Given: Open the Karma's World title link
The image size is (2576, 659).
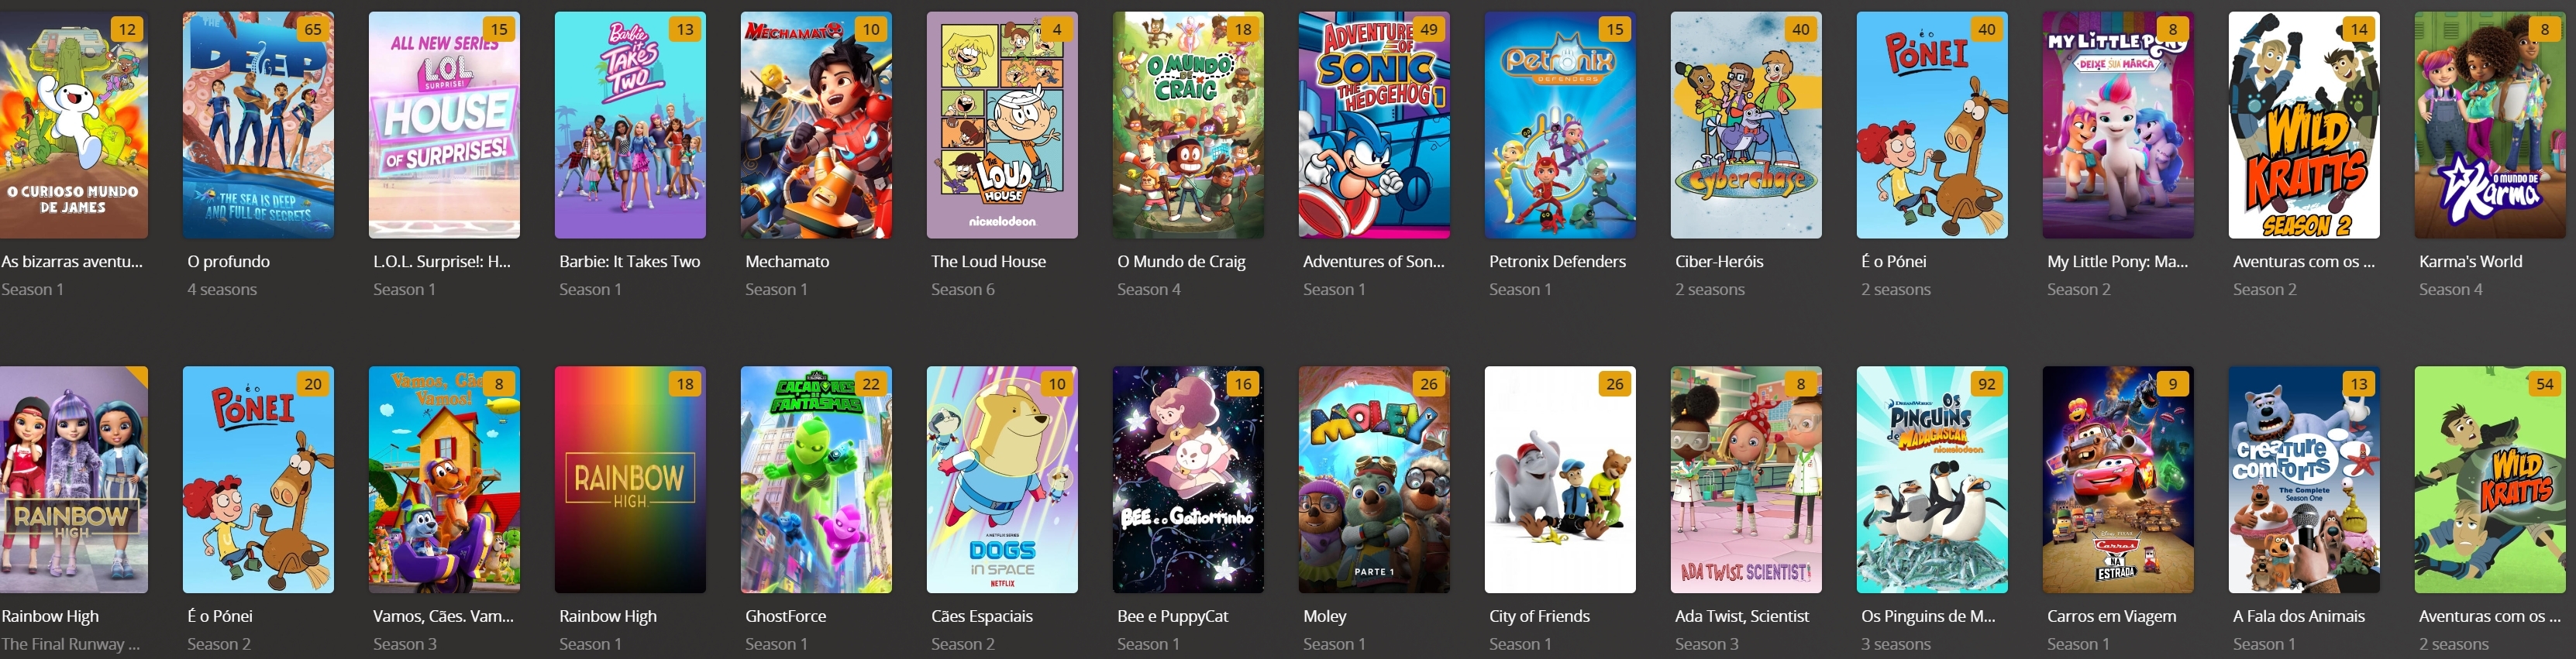Looking at the screenshot, I should (x=2470, y=261).
